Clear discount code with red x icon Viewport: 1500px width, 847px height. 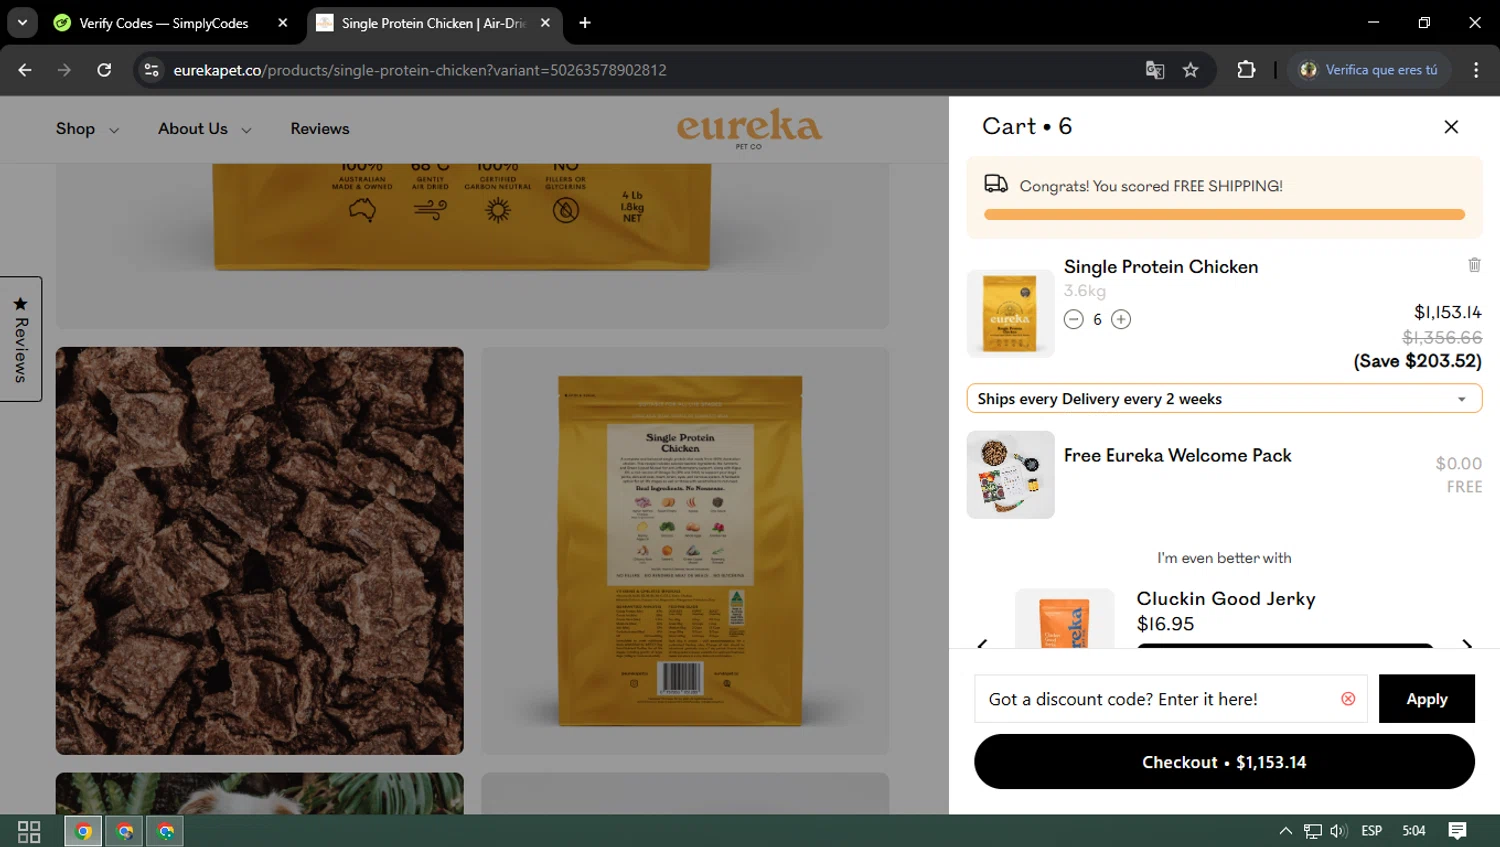click(x=1348, y=699)
